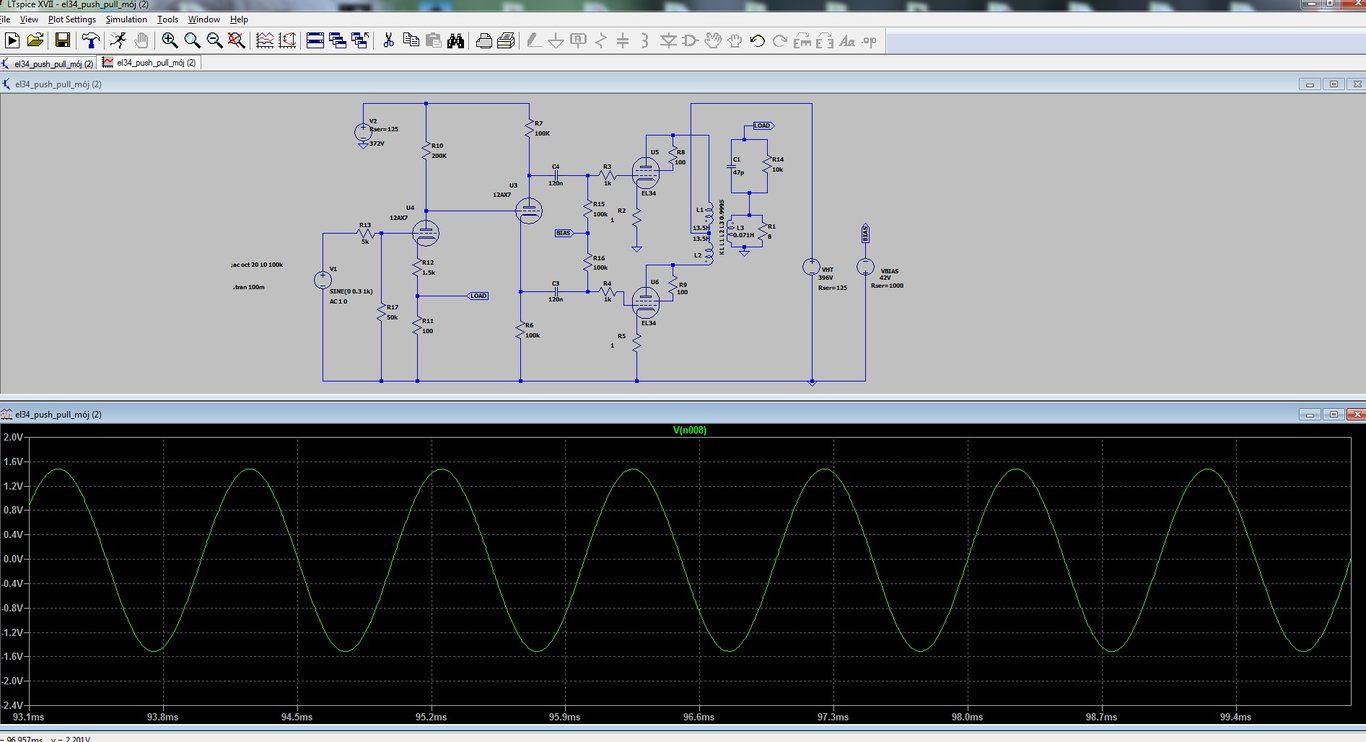
Task: Click the U4 12AX7 tube symbol
Action: [426, 234]
